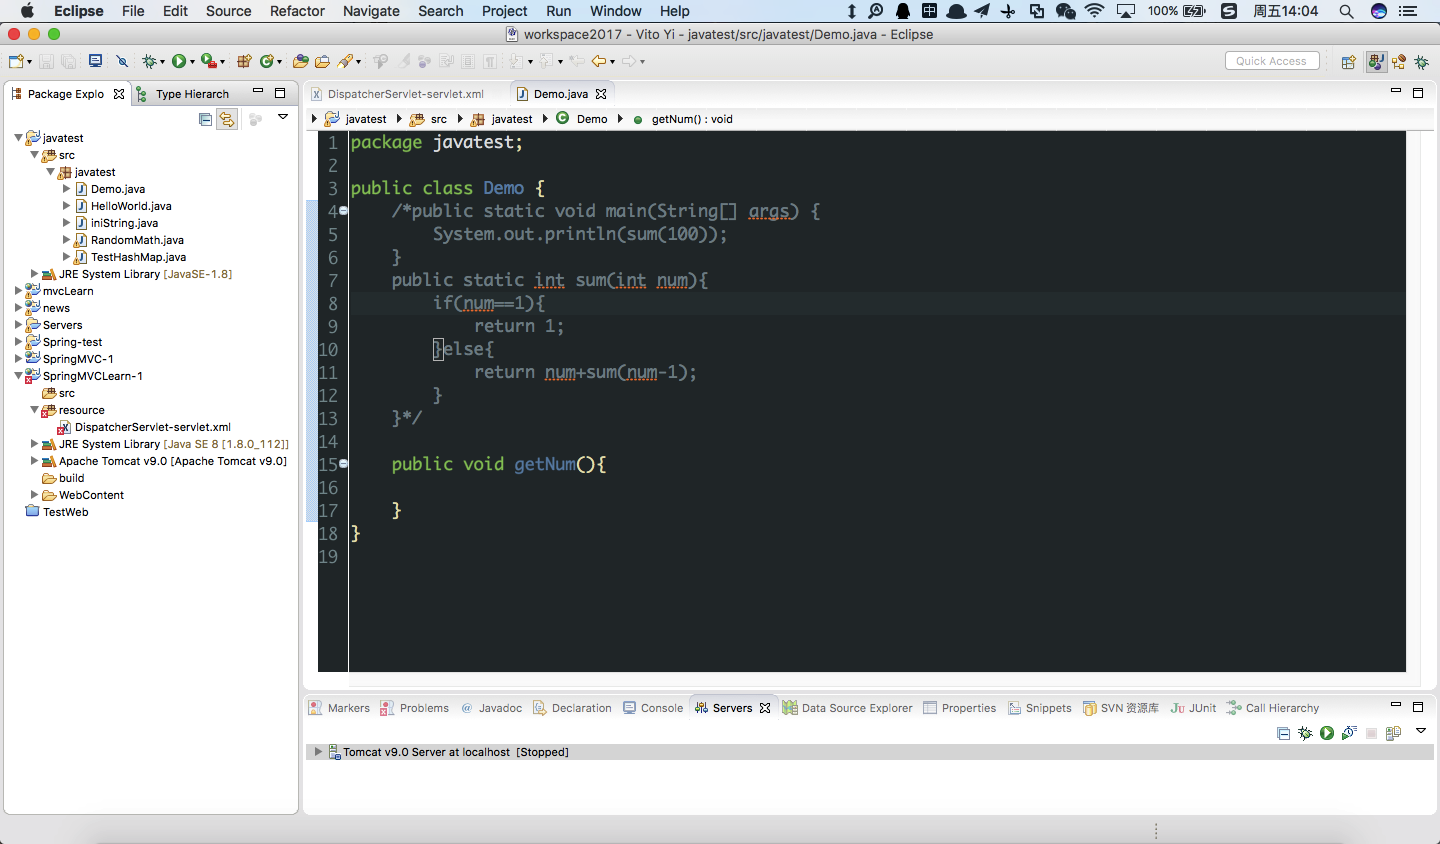Screen dimensions: 1440x844
Task: Collapse the main method fold at line 4
Action: (x=344, y=211)
